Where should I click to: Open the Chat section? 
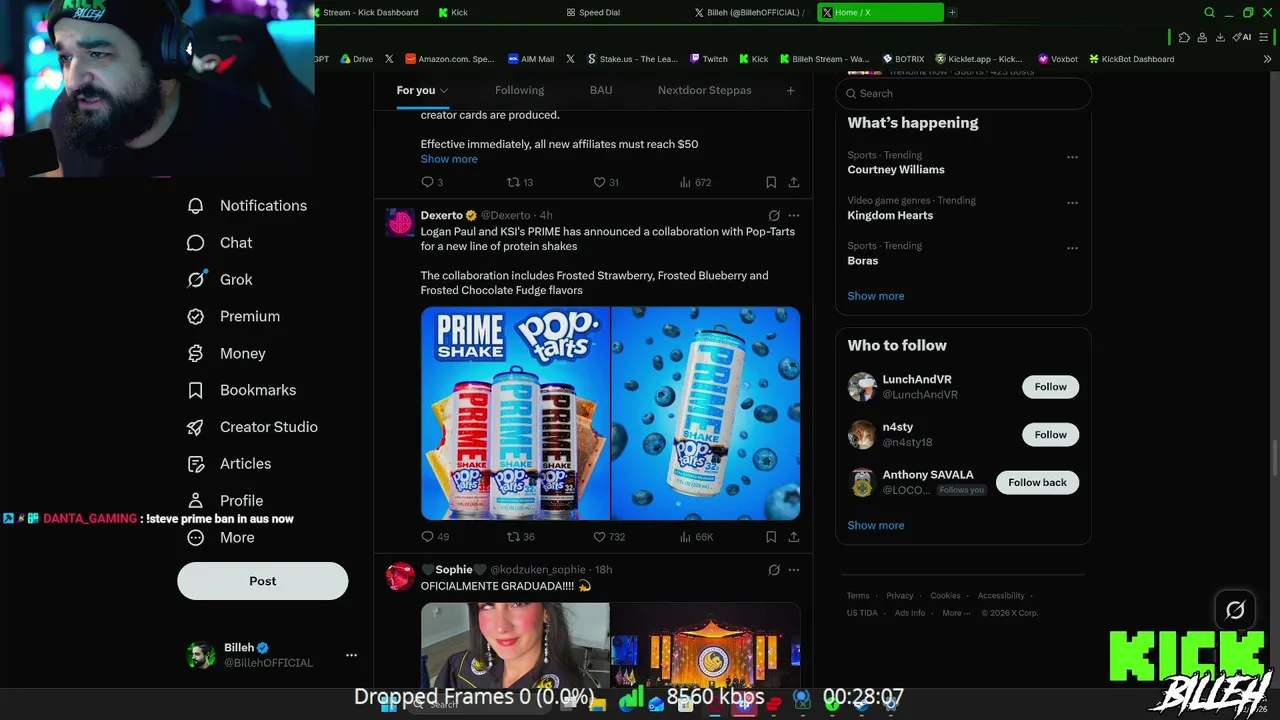coord(220,243)
